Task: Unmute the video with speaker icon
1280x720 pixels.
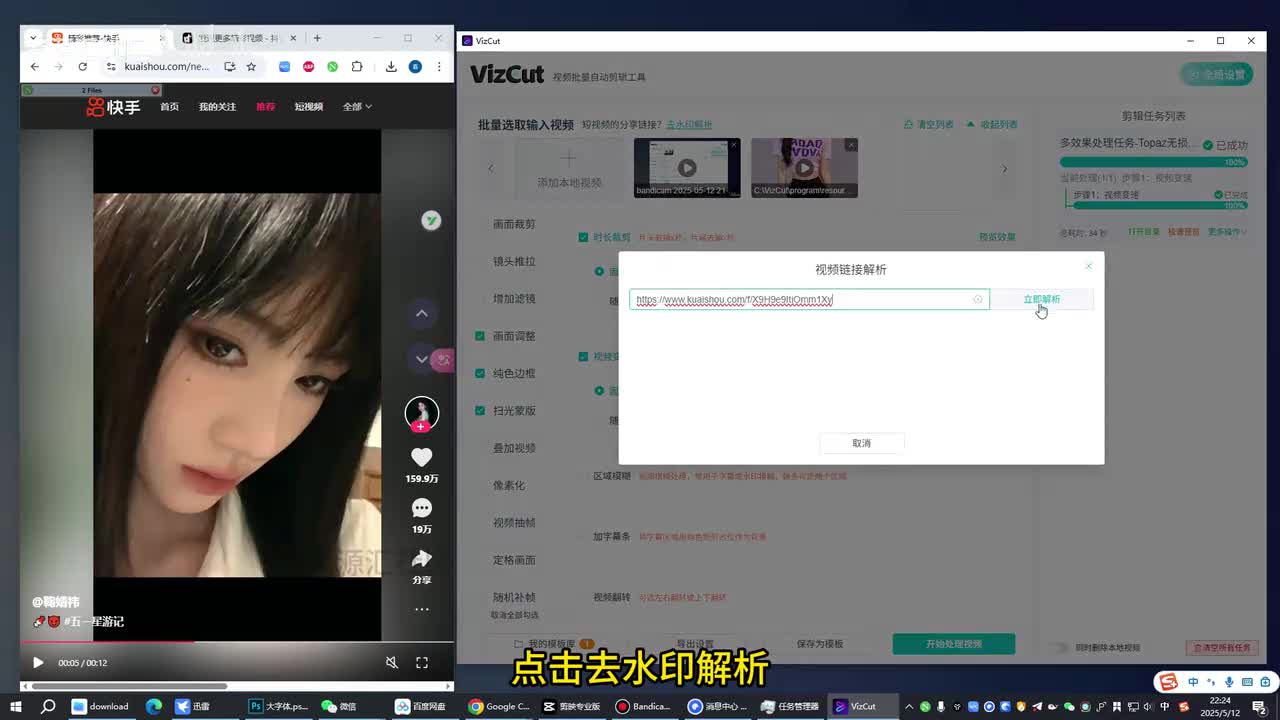Action: click(392, 662)
